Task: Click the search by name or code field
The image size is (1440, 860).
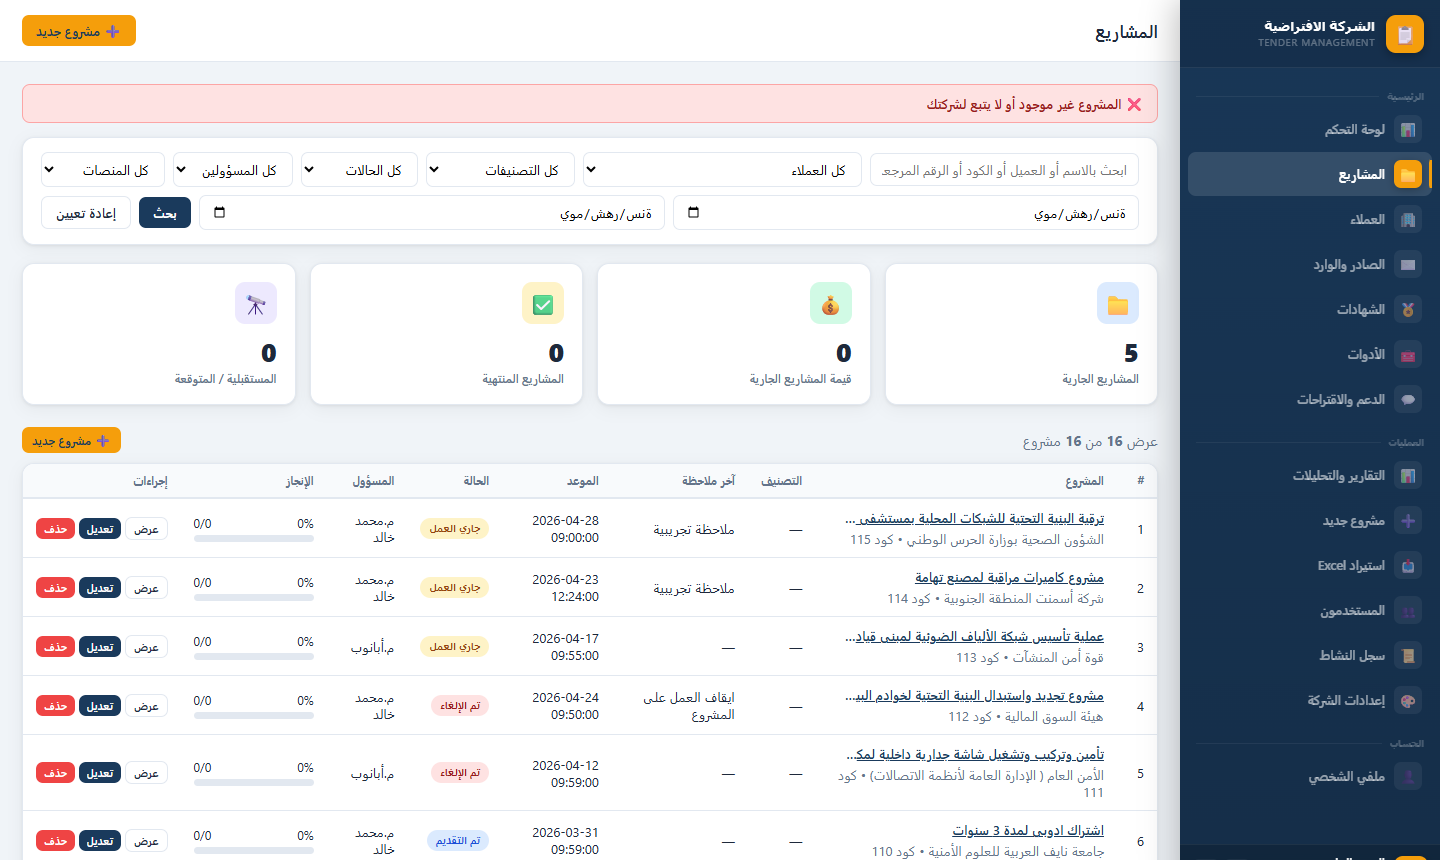Action: pyautogui.click(x=1004, y=170)
